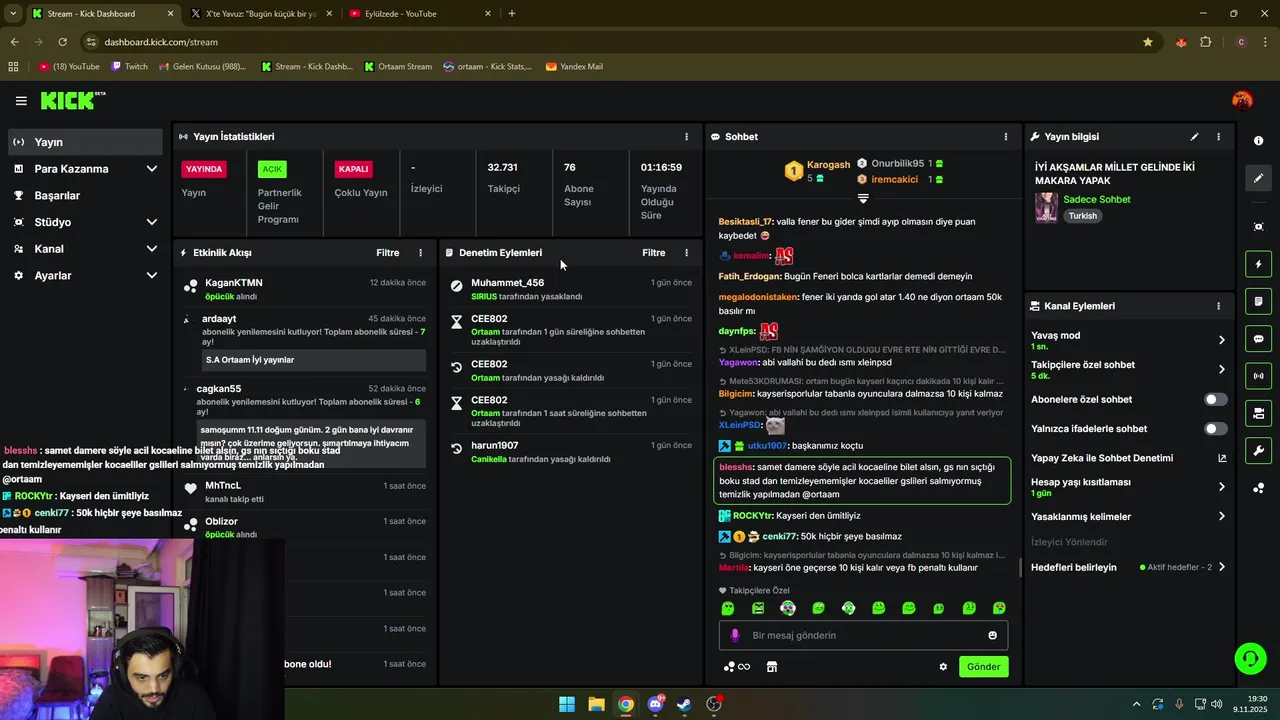
Task: Open chat settings gear icon
Action: point(942,667)
